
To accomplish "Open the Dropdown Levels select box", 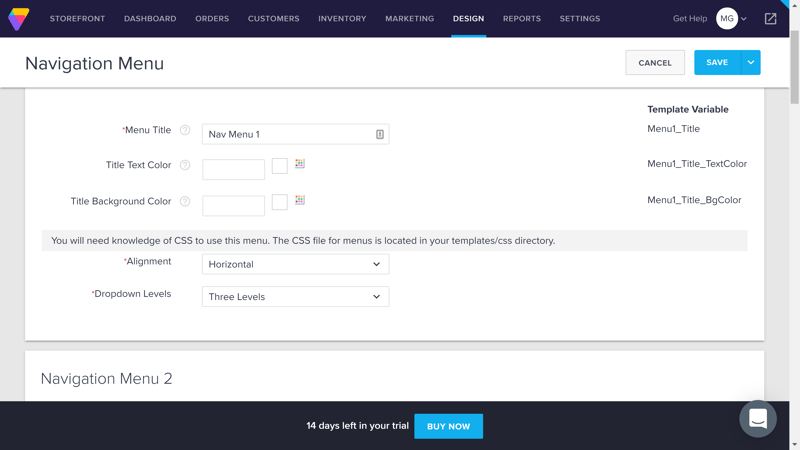I will (x=295, y=297).
